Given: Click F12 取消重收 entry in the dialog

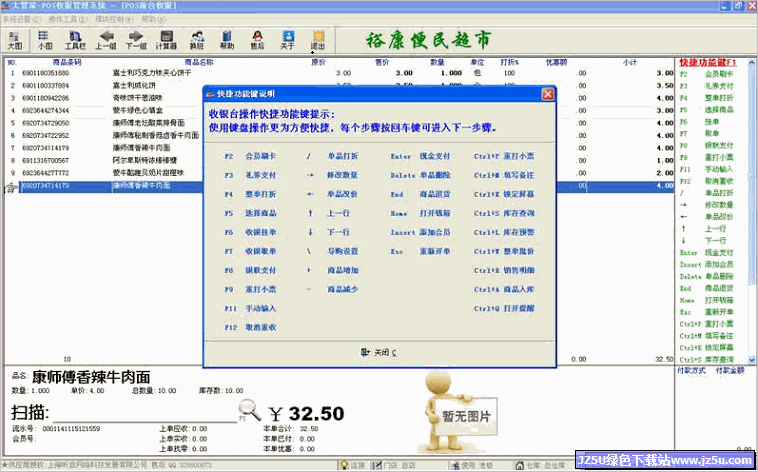Looking at the screenshot, I should [x=250, y=327].
